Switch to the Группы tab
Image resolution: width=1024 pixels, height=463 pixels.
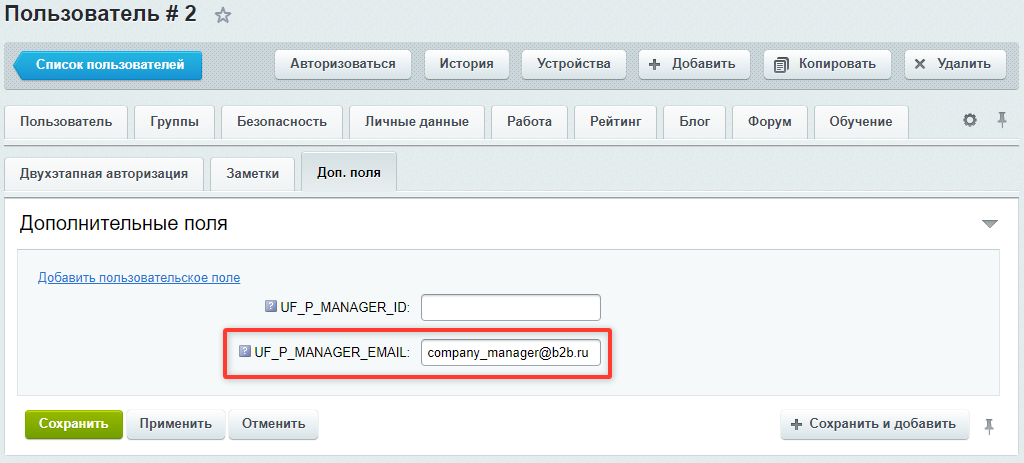[174, 122]
